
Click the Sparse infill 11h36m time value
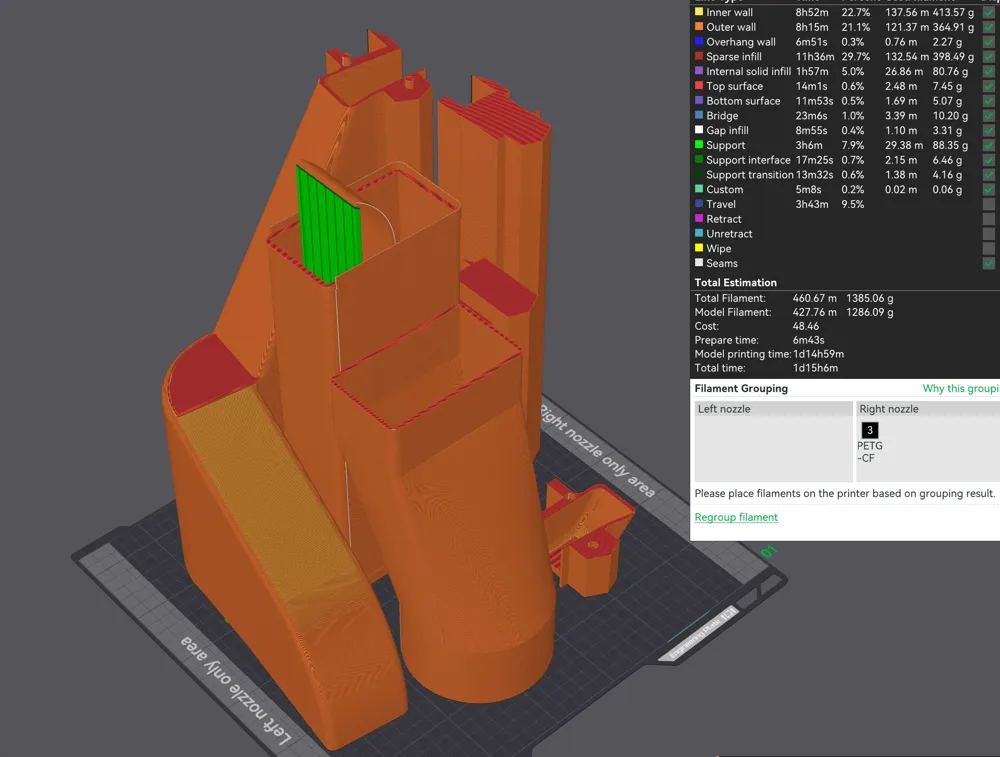click(815, 56)
